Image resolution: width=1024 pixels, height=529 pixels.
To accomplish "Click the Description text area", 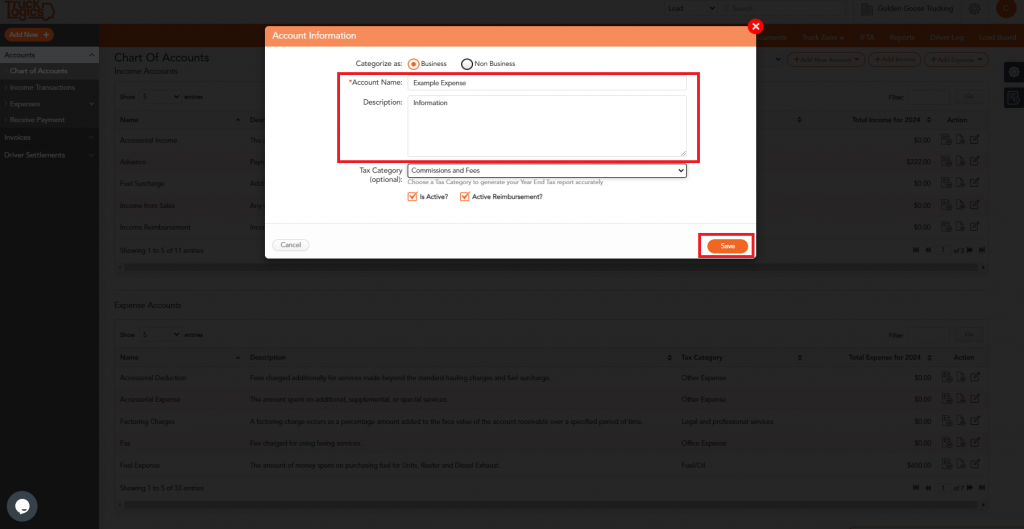I will [547, 126].
